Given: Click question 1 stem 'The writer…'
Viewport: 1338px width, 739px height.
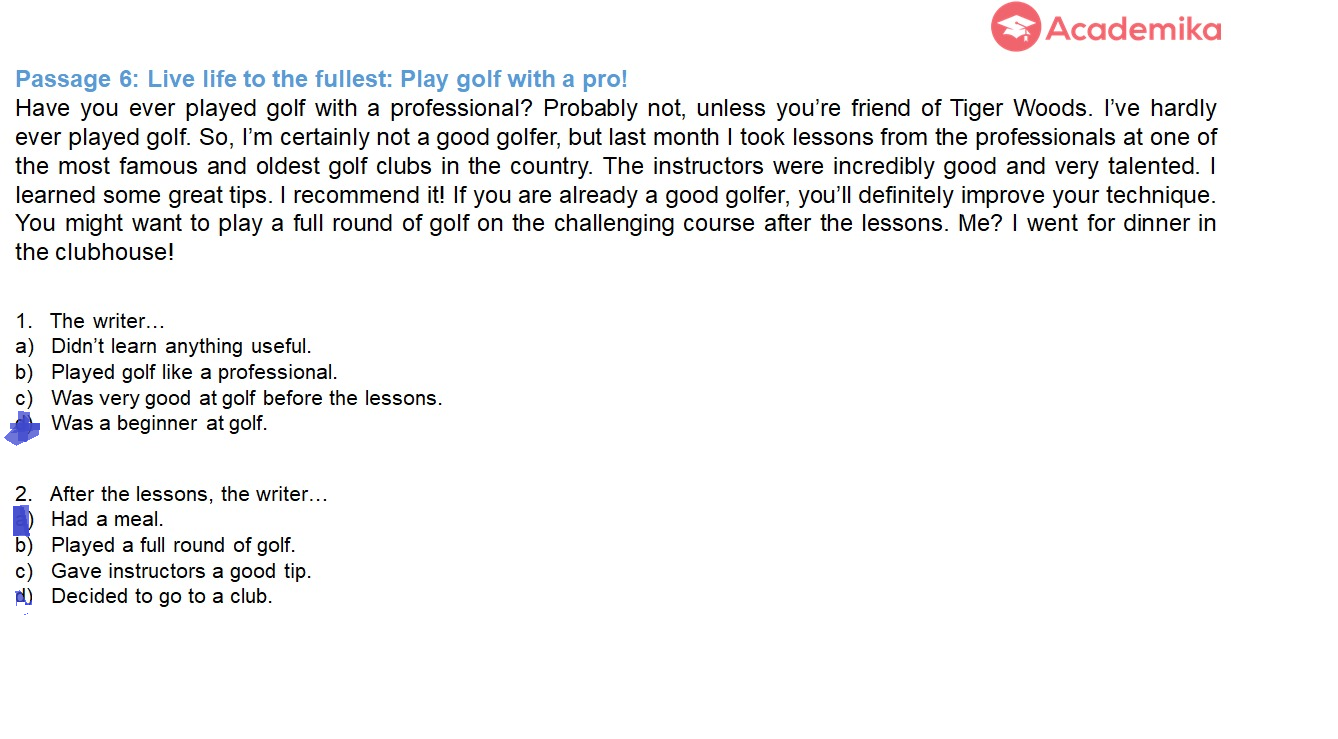Looking at the screenshot, I should tap(107, 321).
